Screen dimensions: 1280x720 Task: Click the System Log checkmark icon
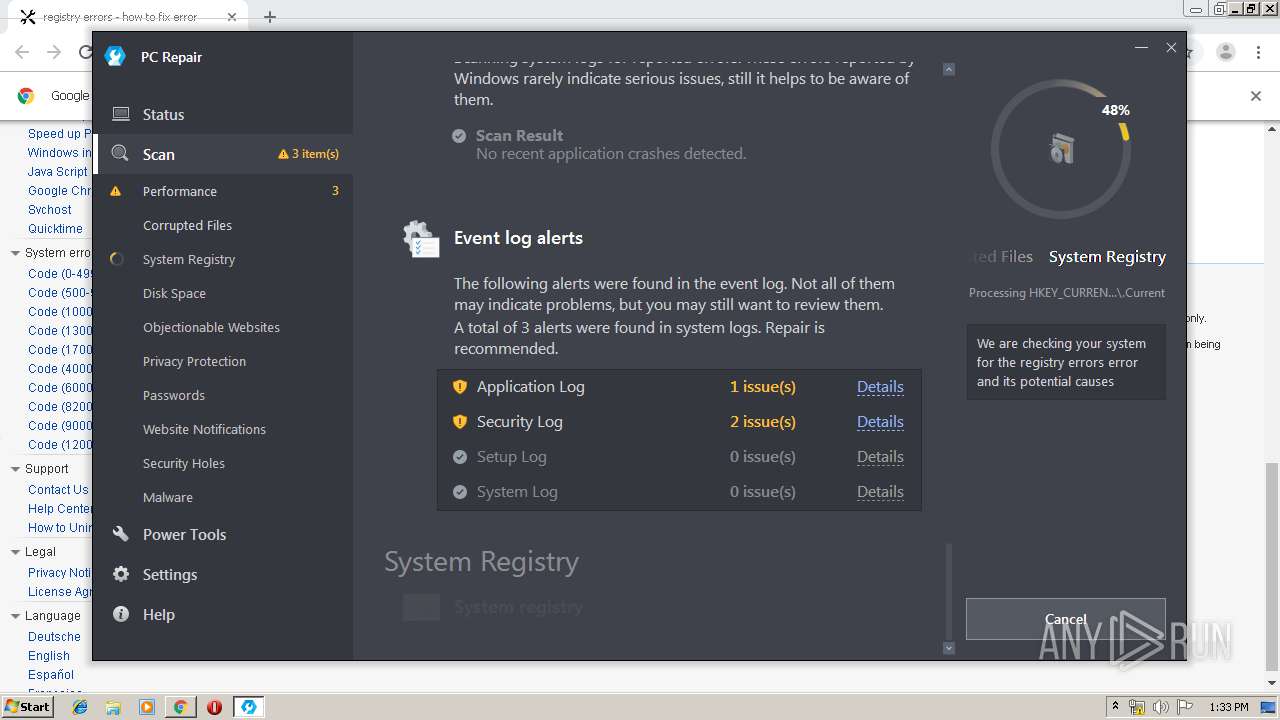pos(460,492)
